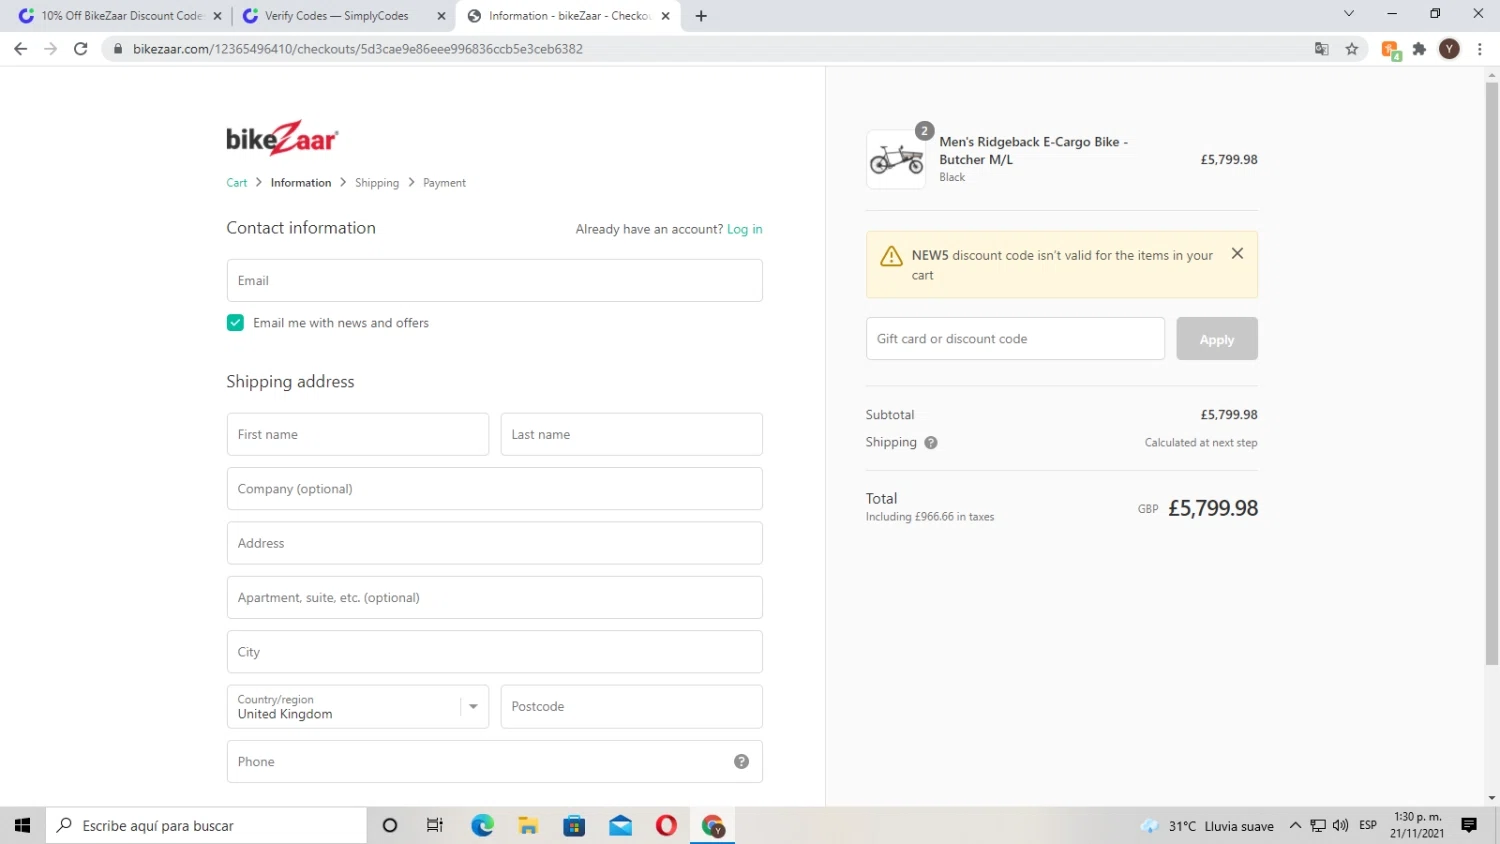Focus the Last name field

tap(632, 435)
